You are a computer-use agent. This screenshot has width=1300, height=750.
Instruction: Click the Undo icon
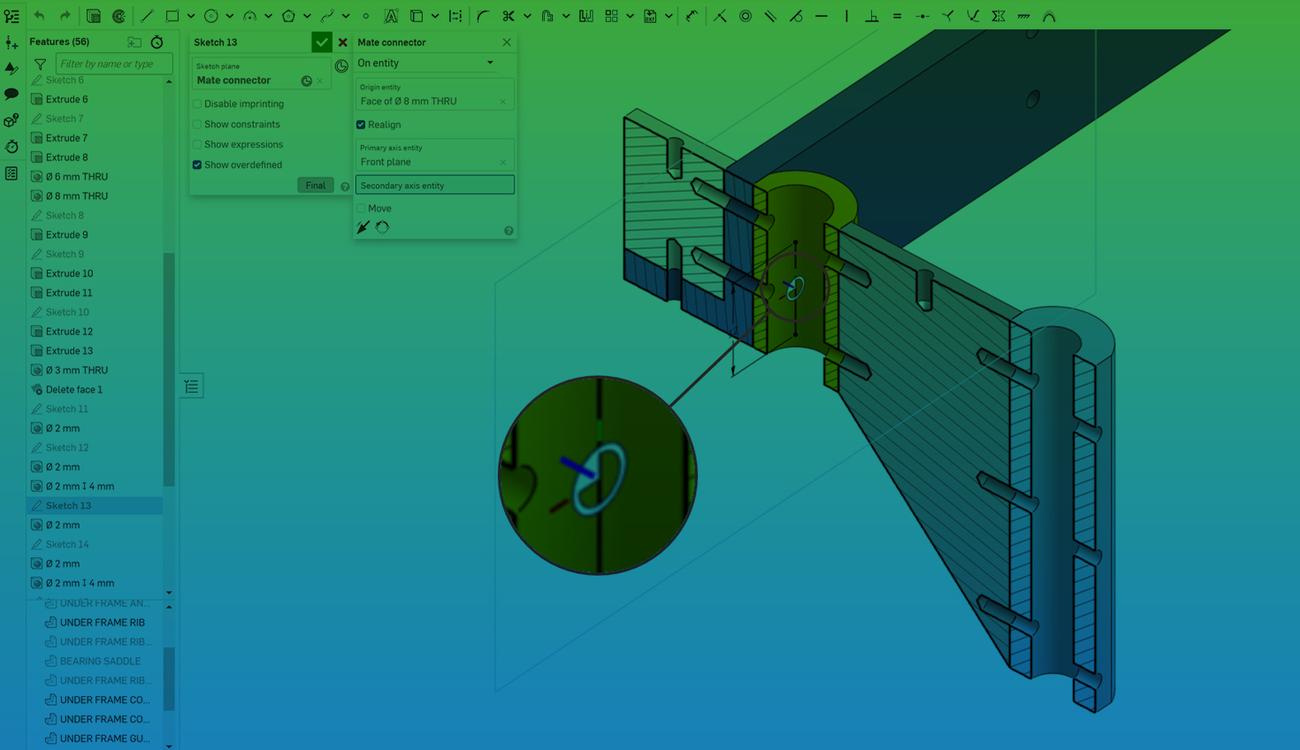[38, 15]
